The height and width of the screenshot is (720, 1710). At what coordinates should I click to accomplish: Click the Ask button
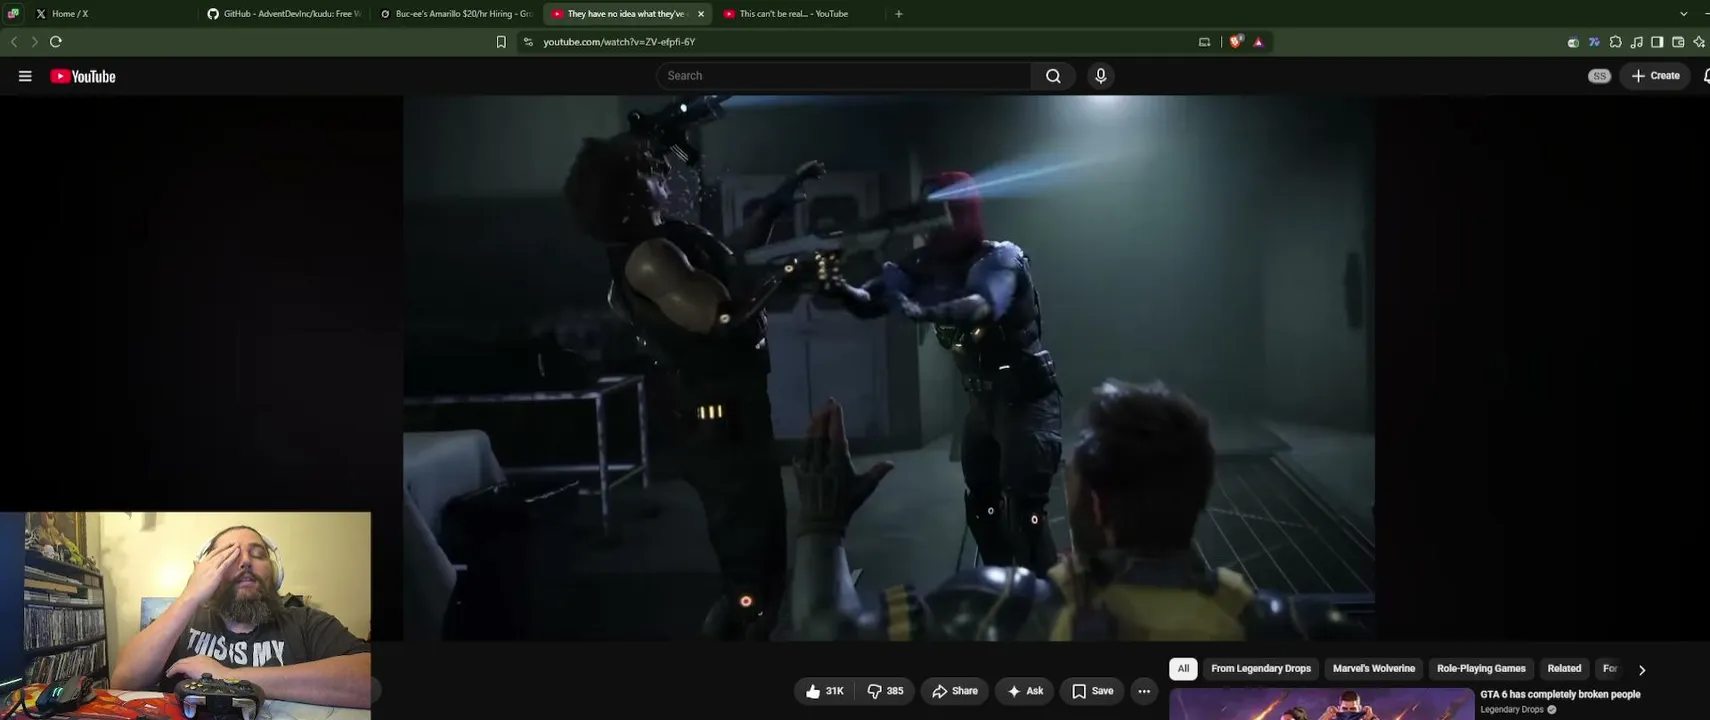pyautogui.click(x=1025, y=691)
